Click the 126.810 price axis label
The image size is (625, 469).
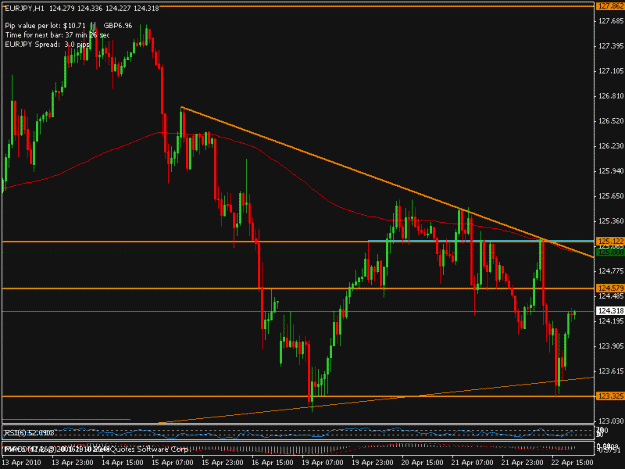pos(611,96)
